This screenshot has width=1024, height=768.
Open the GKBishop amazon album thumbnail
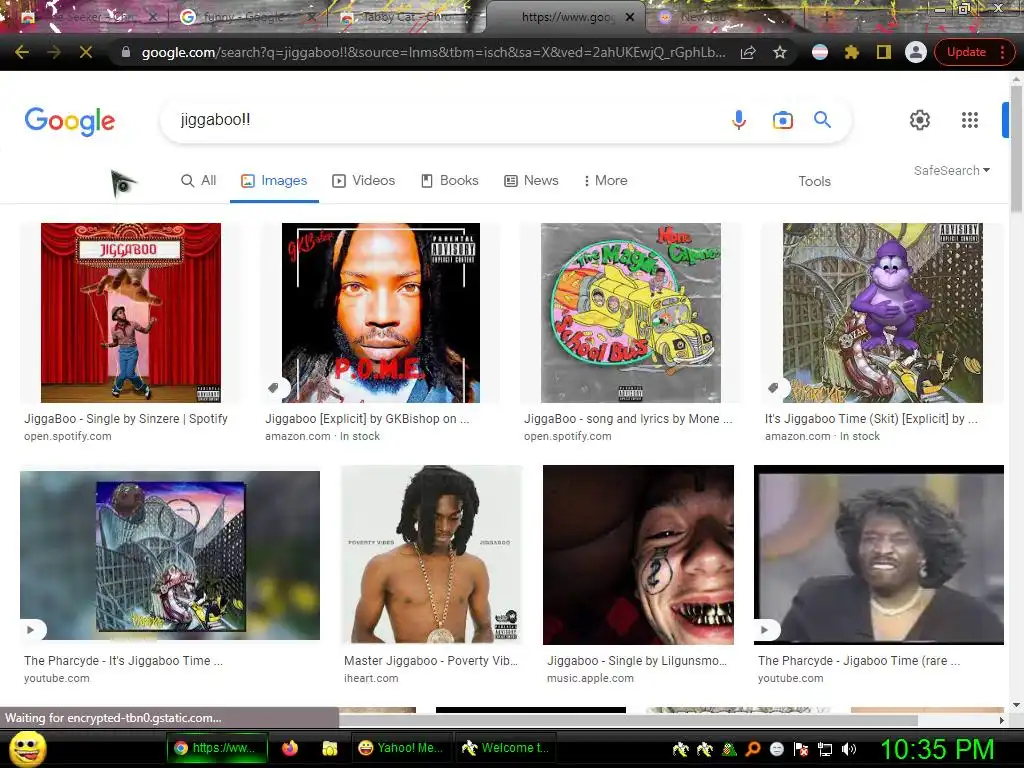pos(381,313)
